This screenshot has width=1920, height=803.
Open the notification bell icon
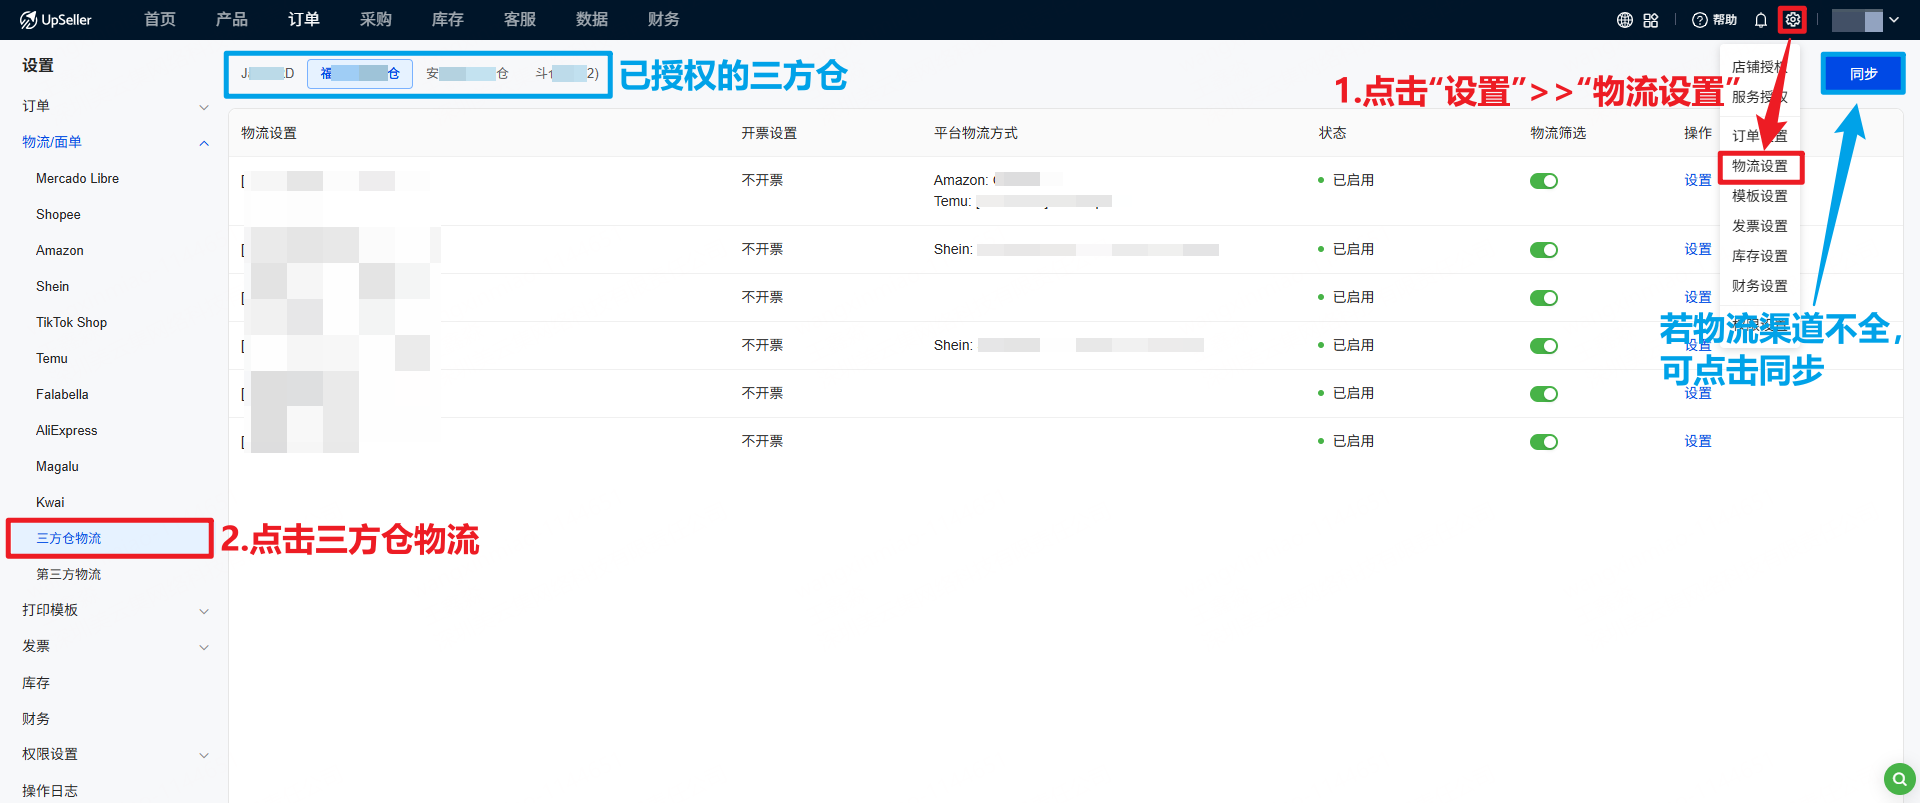pyautogui.click(x=1761, y=20)
